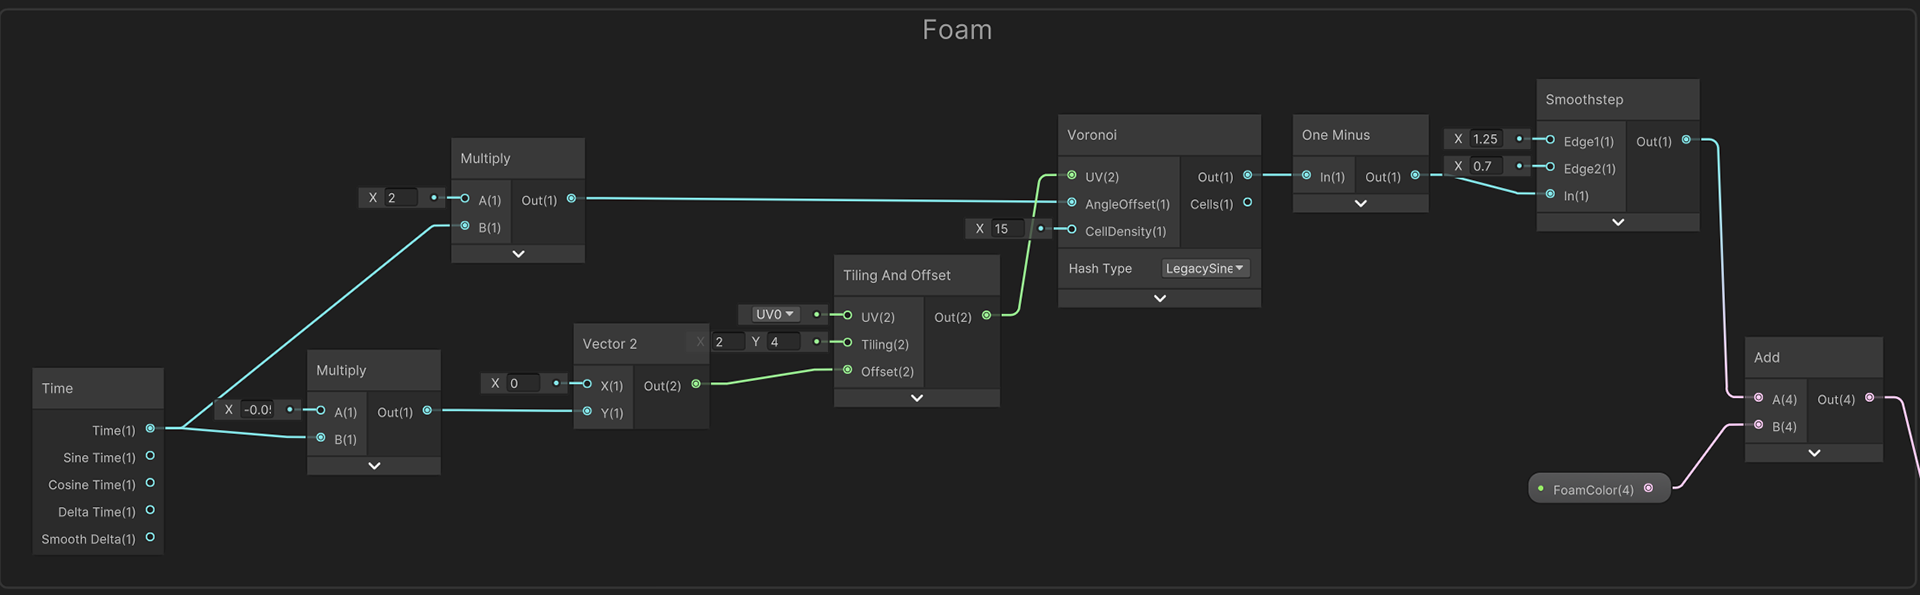Image resolution: width=1920 pixels, height=595 pixels.
Task: Open the Hash Type LegacySine dropdown
Action: click(1204, 268)
